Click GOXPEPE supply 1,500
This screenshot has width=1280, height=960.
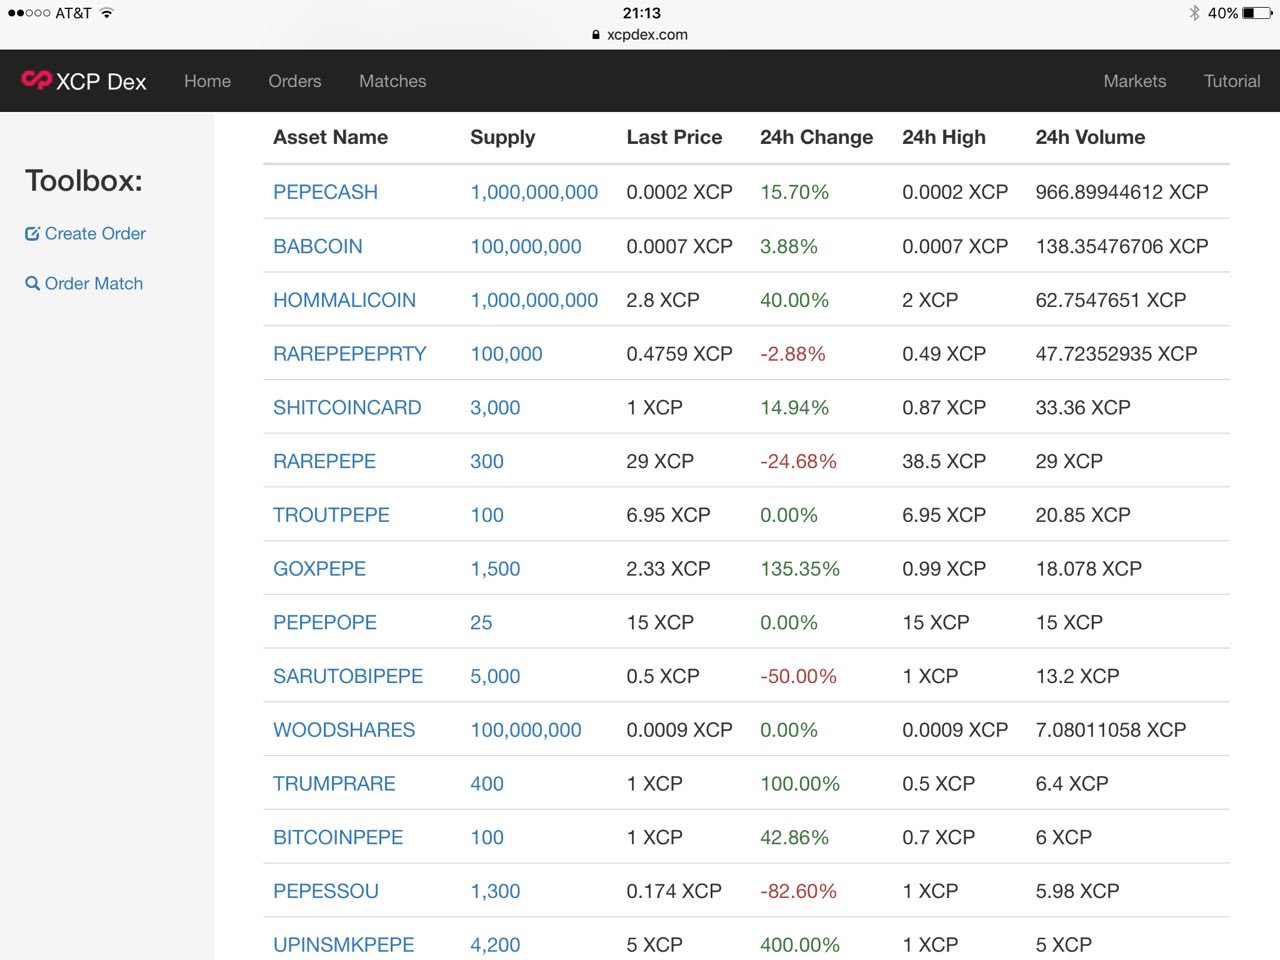coord(495,569)
